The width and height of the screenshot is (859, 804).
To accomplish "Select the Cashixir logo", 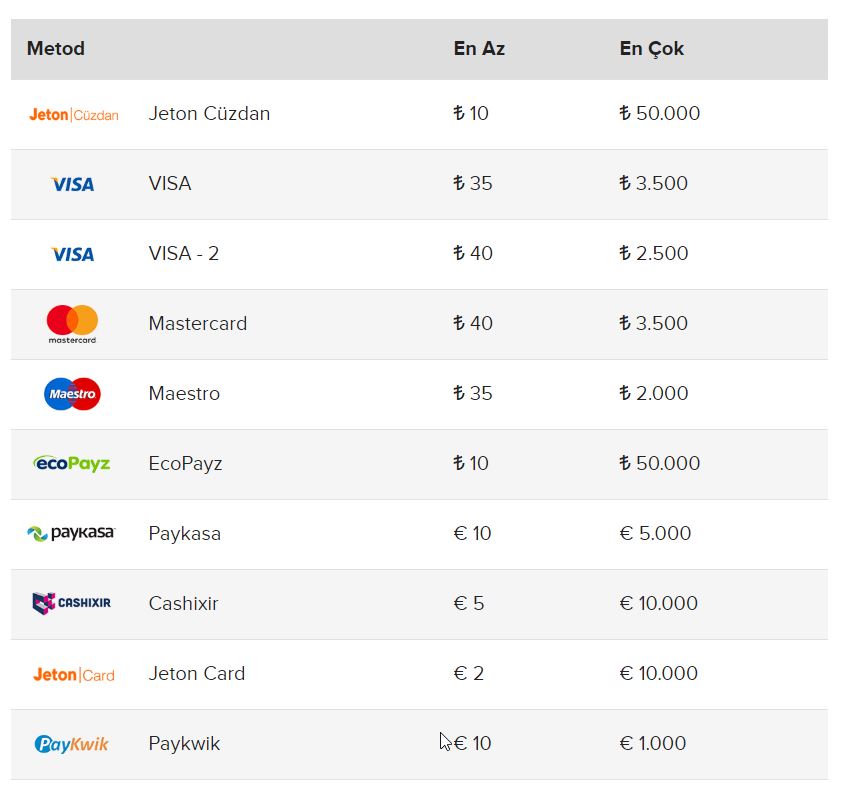I will pos(72,603).
